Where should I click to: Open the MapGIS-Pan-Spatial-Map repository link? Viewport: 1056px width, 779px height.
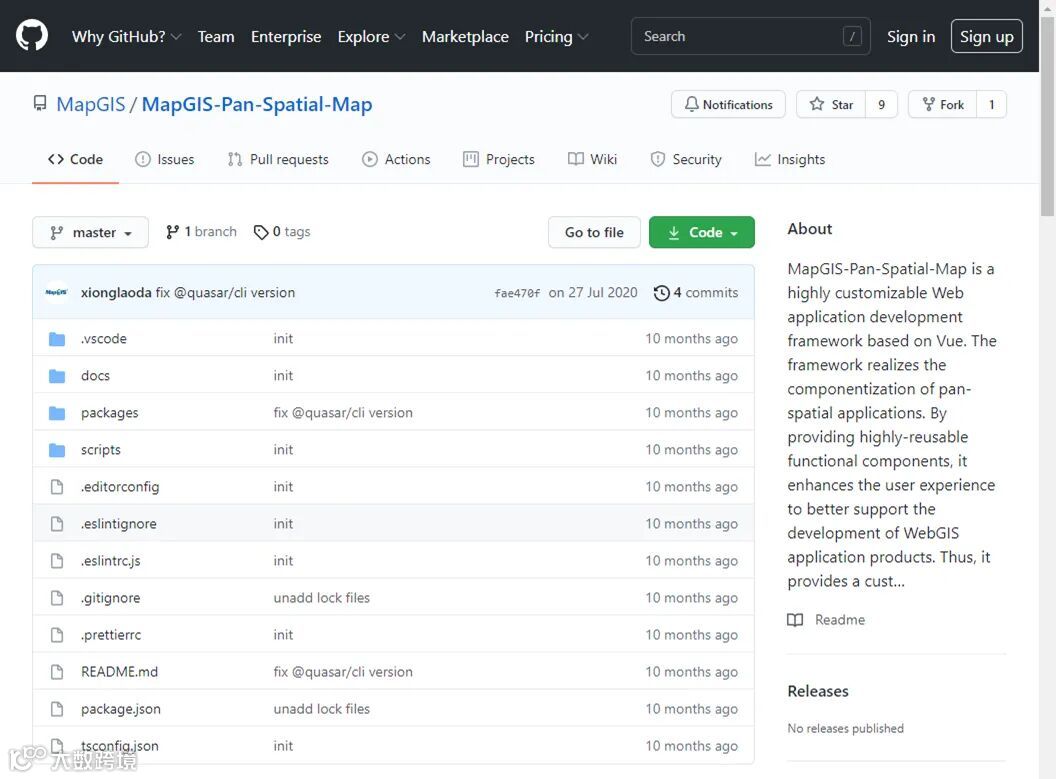tap(257, 104)
